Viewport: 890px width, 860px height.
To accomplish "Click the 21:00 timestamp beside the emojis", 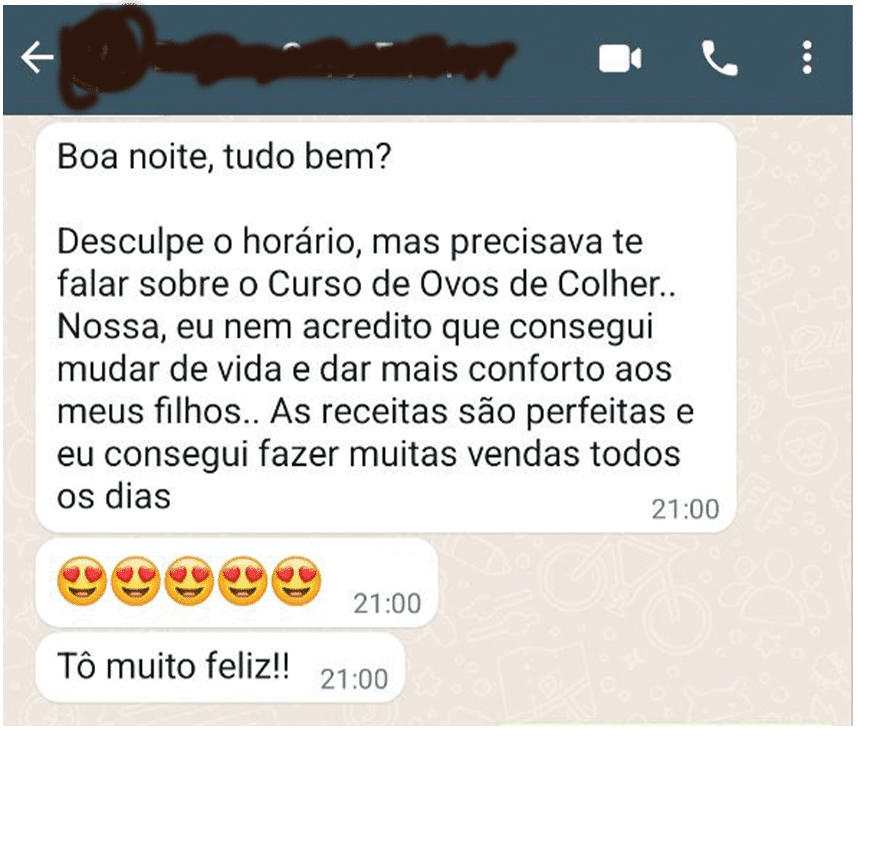I will tap(387, 604).
